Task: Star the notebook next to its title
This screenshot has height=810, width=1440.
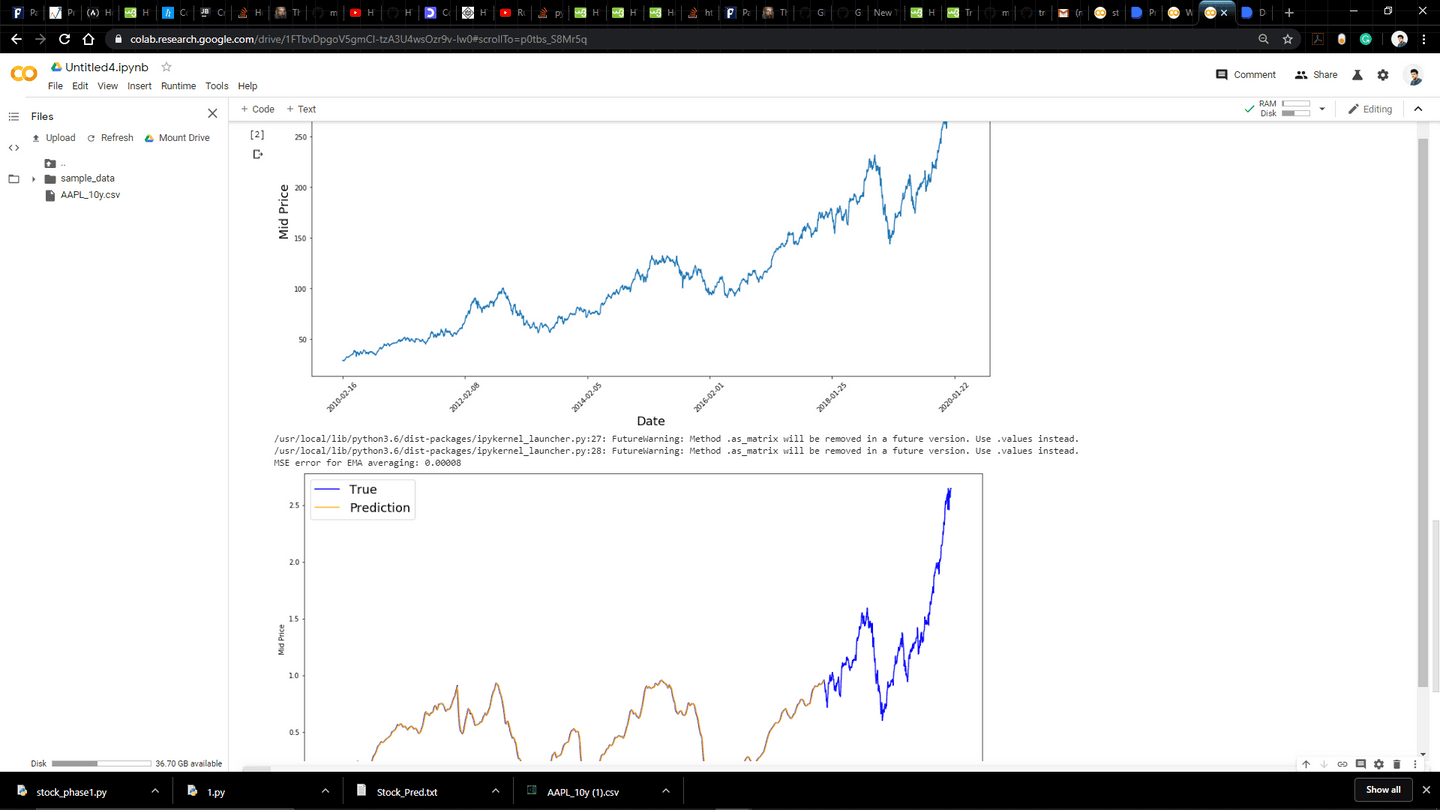Action: [167, 67]
